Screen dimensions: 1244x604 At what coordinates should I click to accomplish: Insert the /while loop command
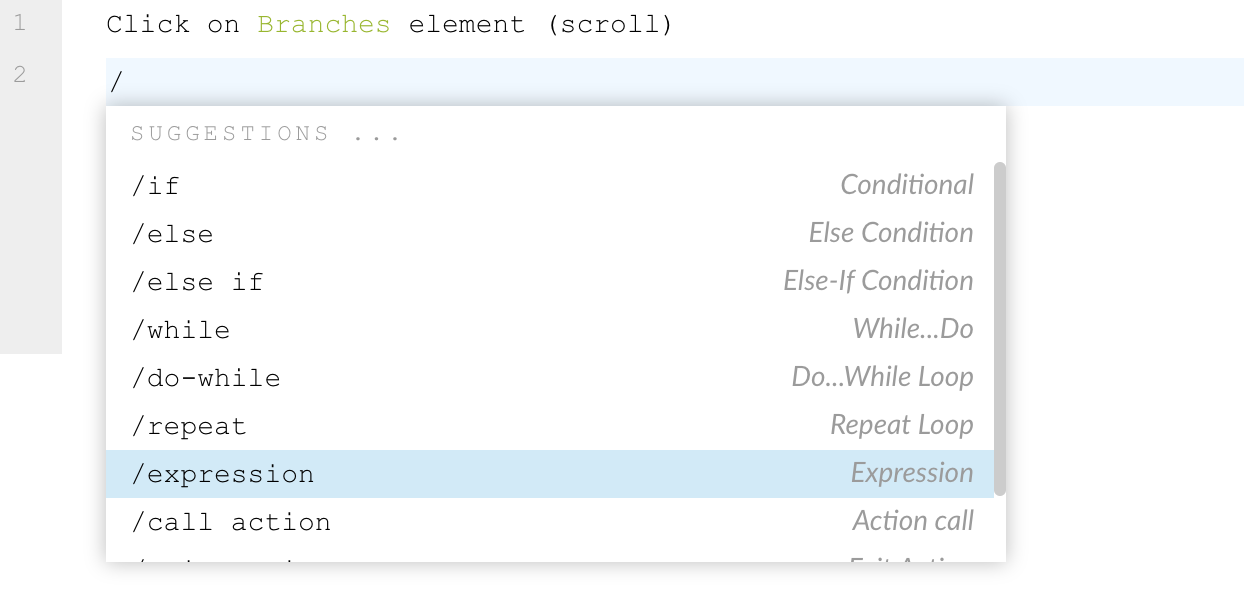pos(550,330)
